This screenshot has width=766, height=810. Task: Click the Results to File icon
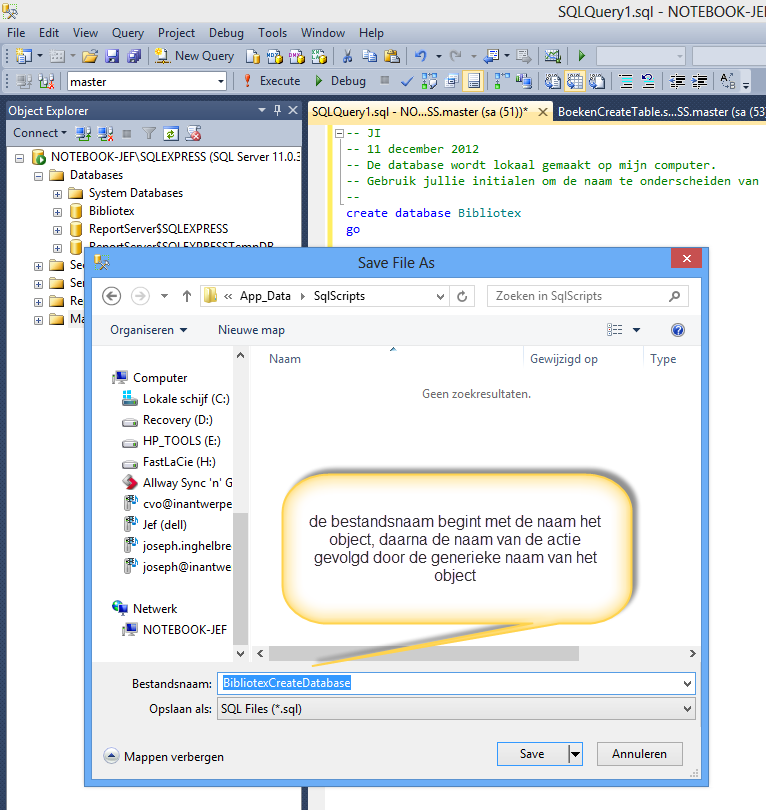[x=598, y=82]
